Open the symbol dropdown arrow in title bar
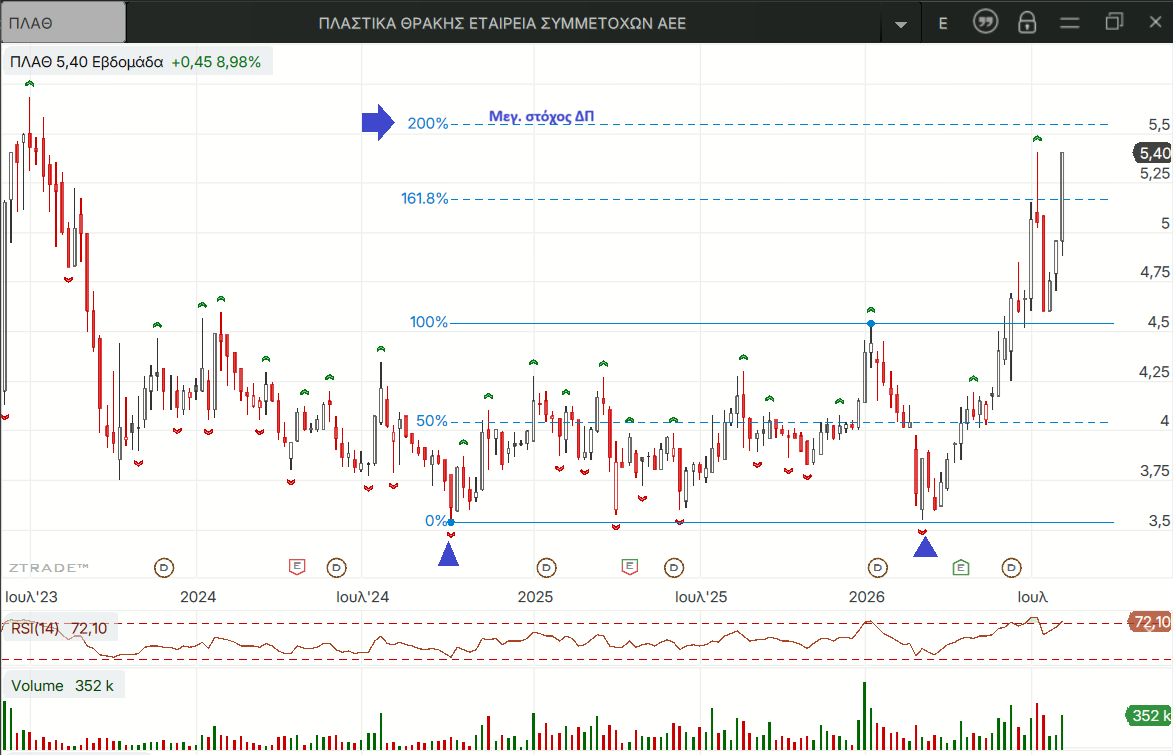The image size is (1173, 755). 901,24
